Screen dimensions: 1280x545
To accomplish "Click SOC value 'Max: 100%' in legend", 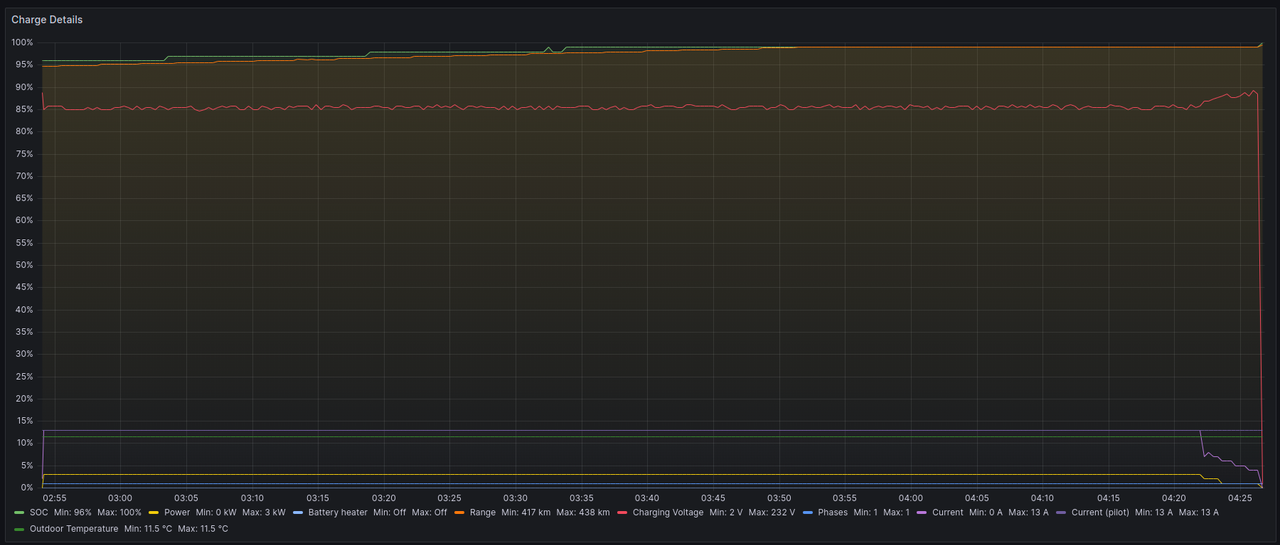I will point(119,512).
